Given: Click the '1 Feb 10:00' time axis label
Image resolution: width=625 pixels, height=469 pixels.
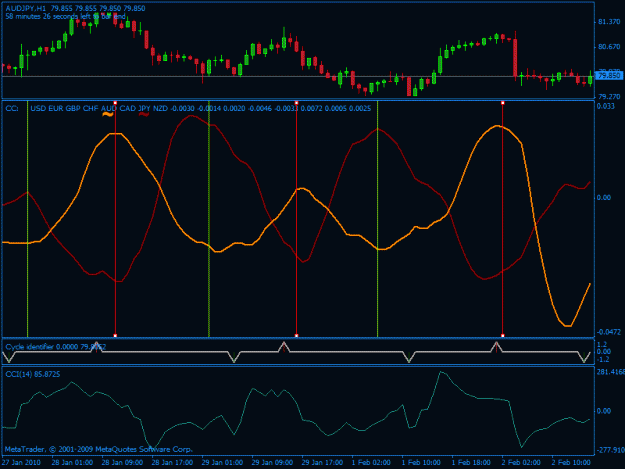Looking at the screenshot, I should 421,463.
